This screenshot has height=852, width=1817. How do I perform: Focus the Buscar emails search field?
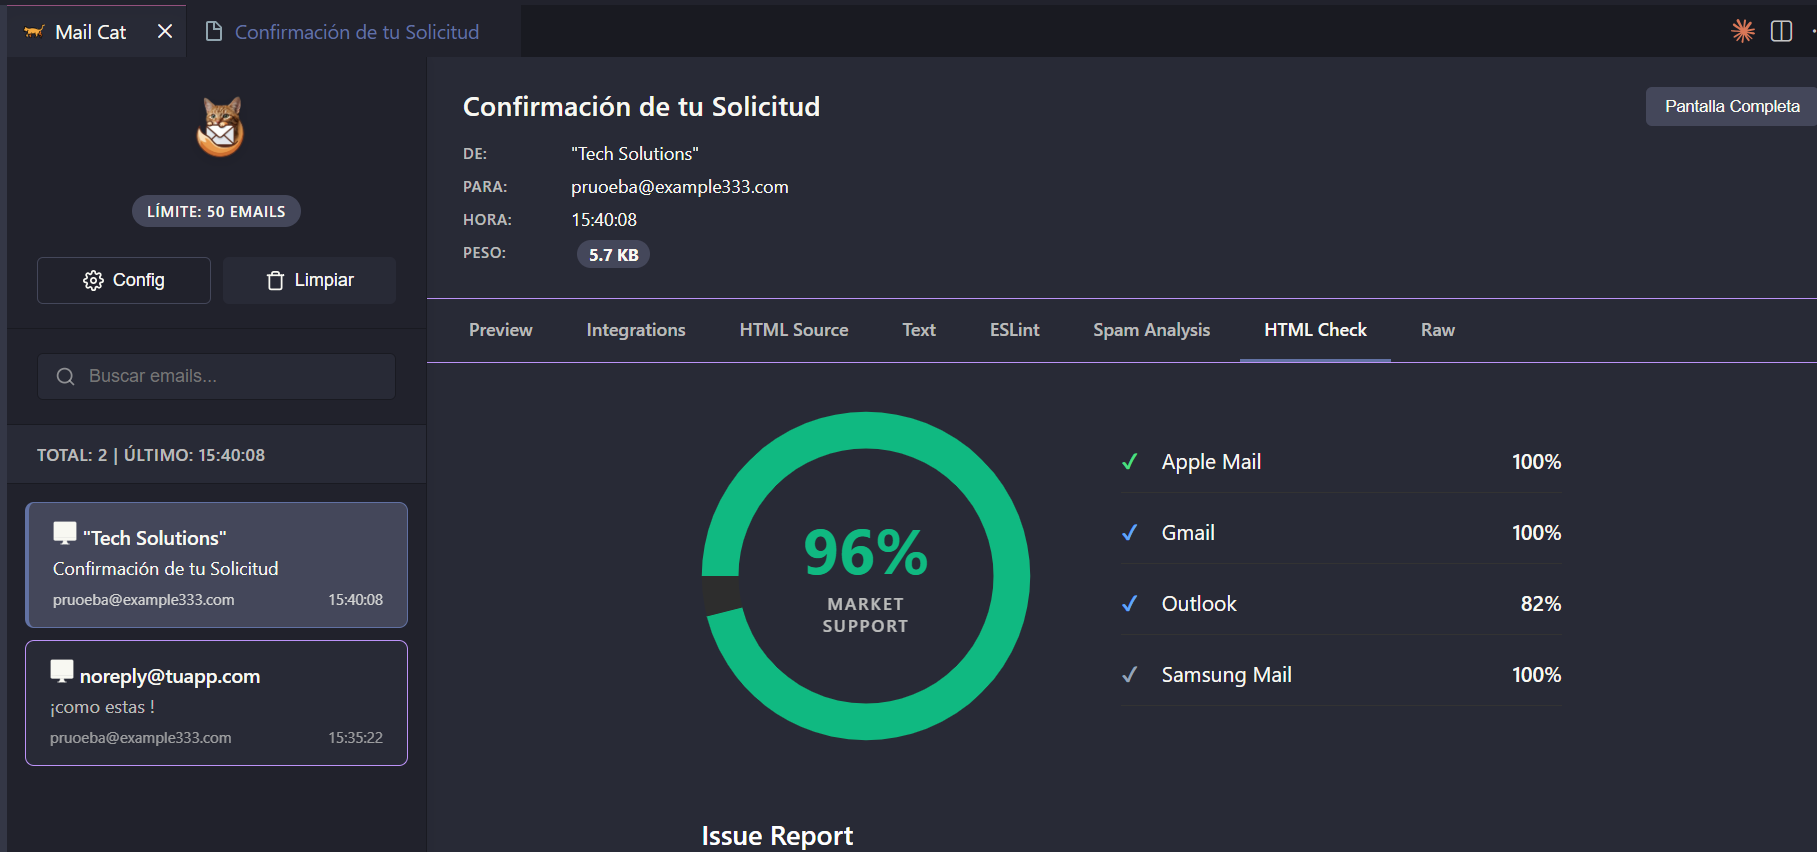coord(216,376)
